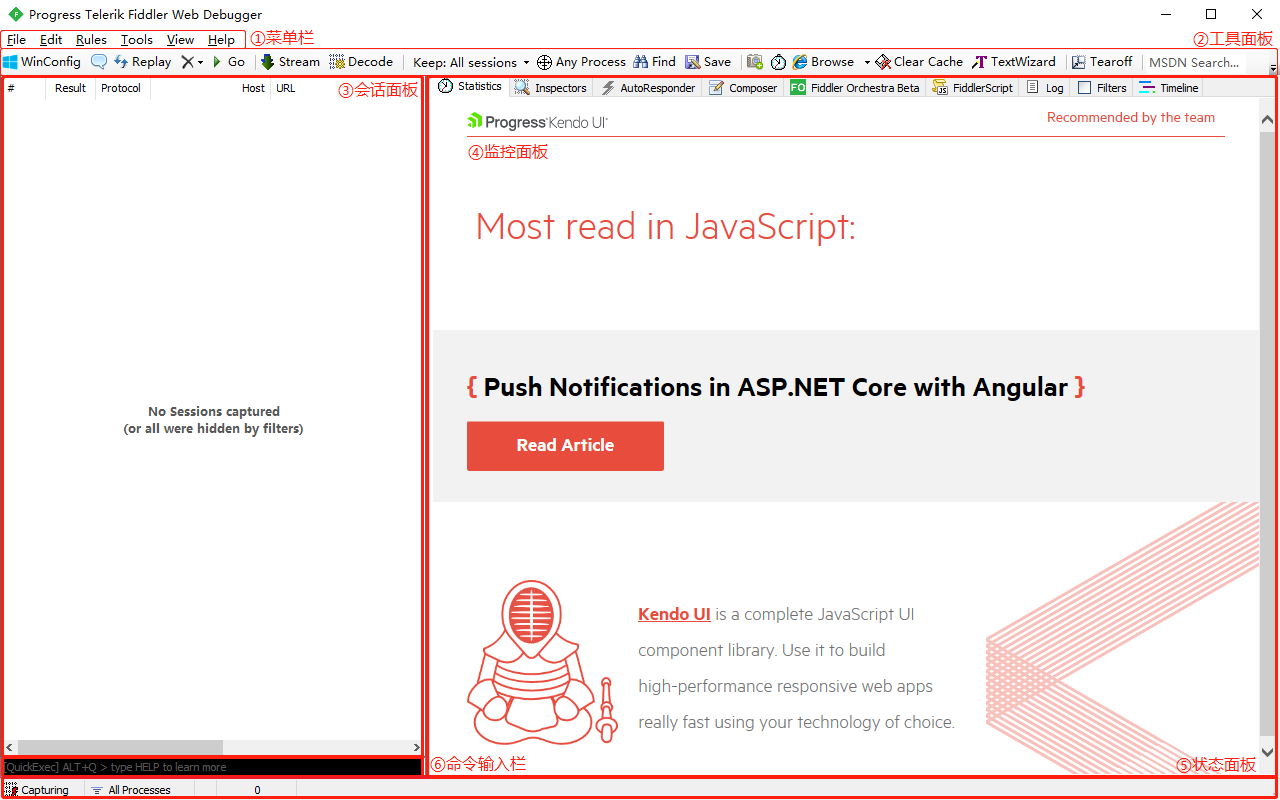
Task: Switch to the Statistics tab
Action: click(470, 87)
